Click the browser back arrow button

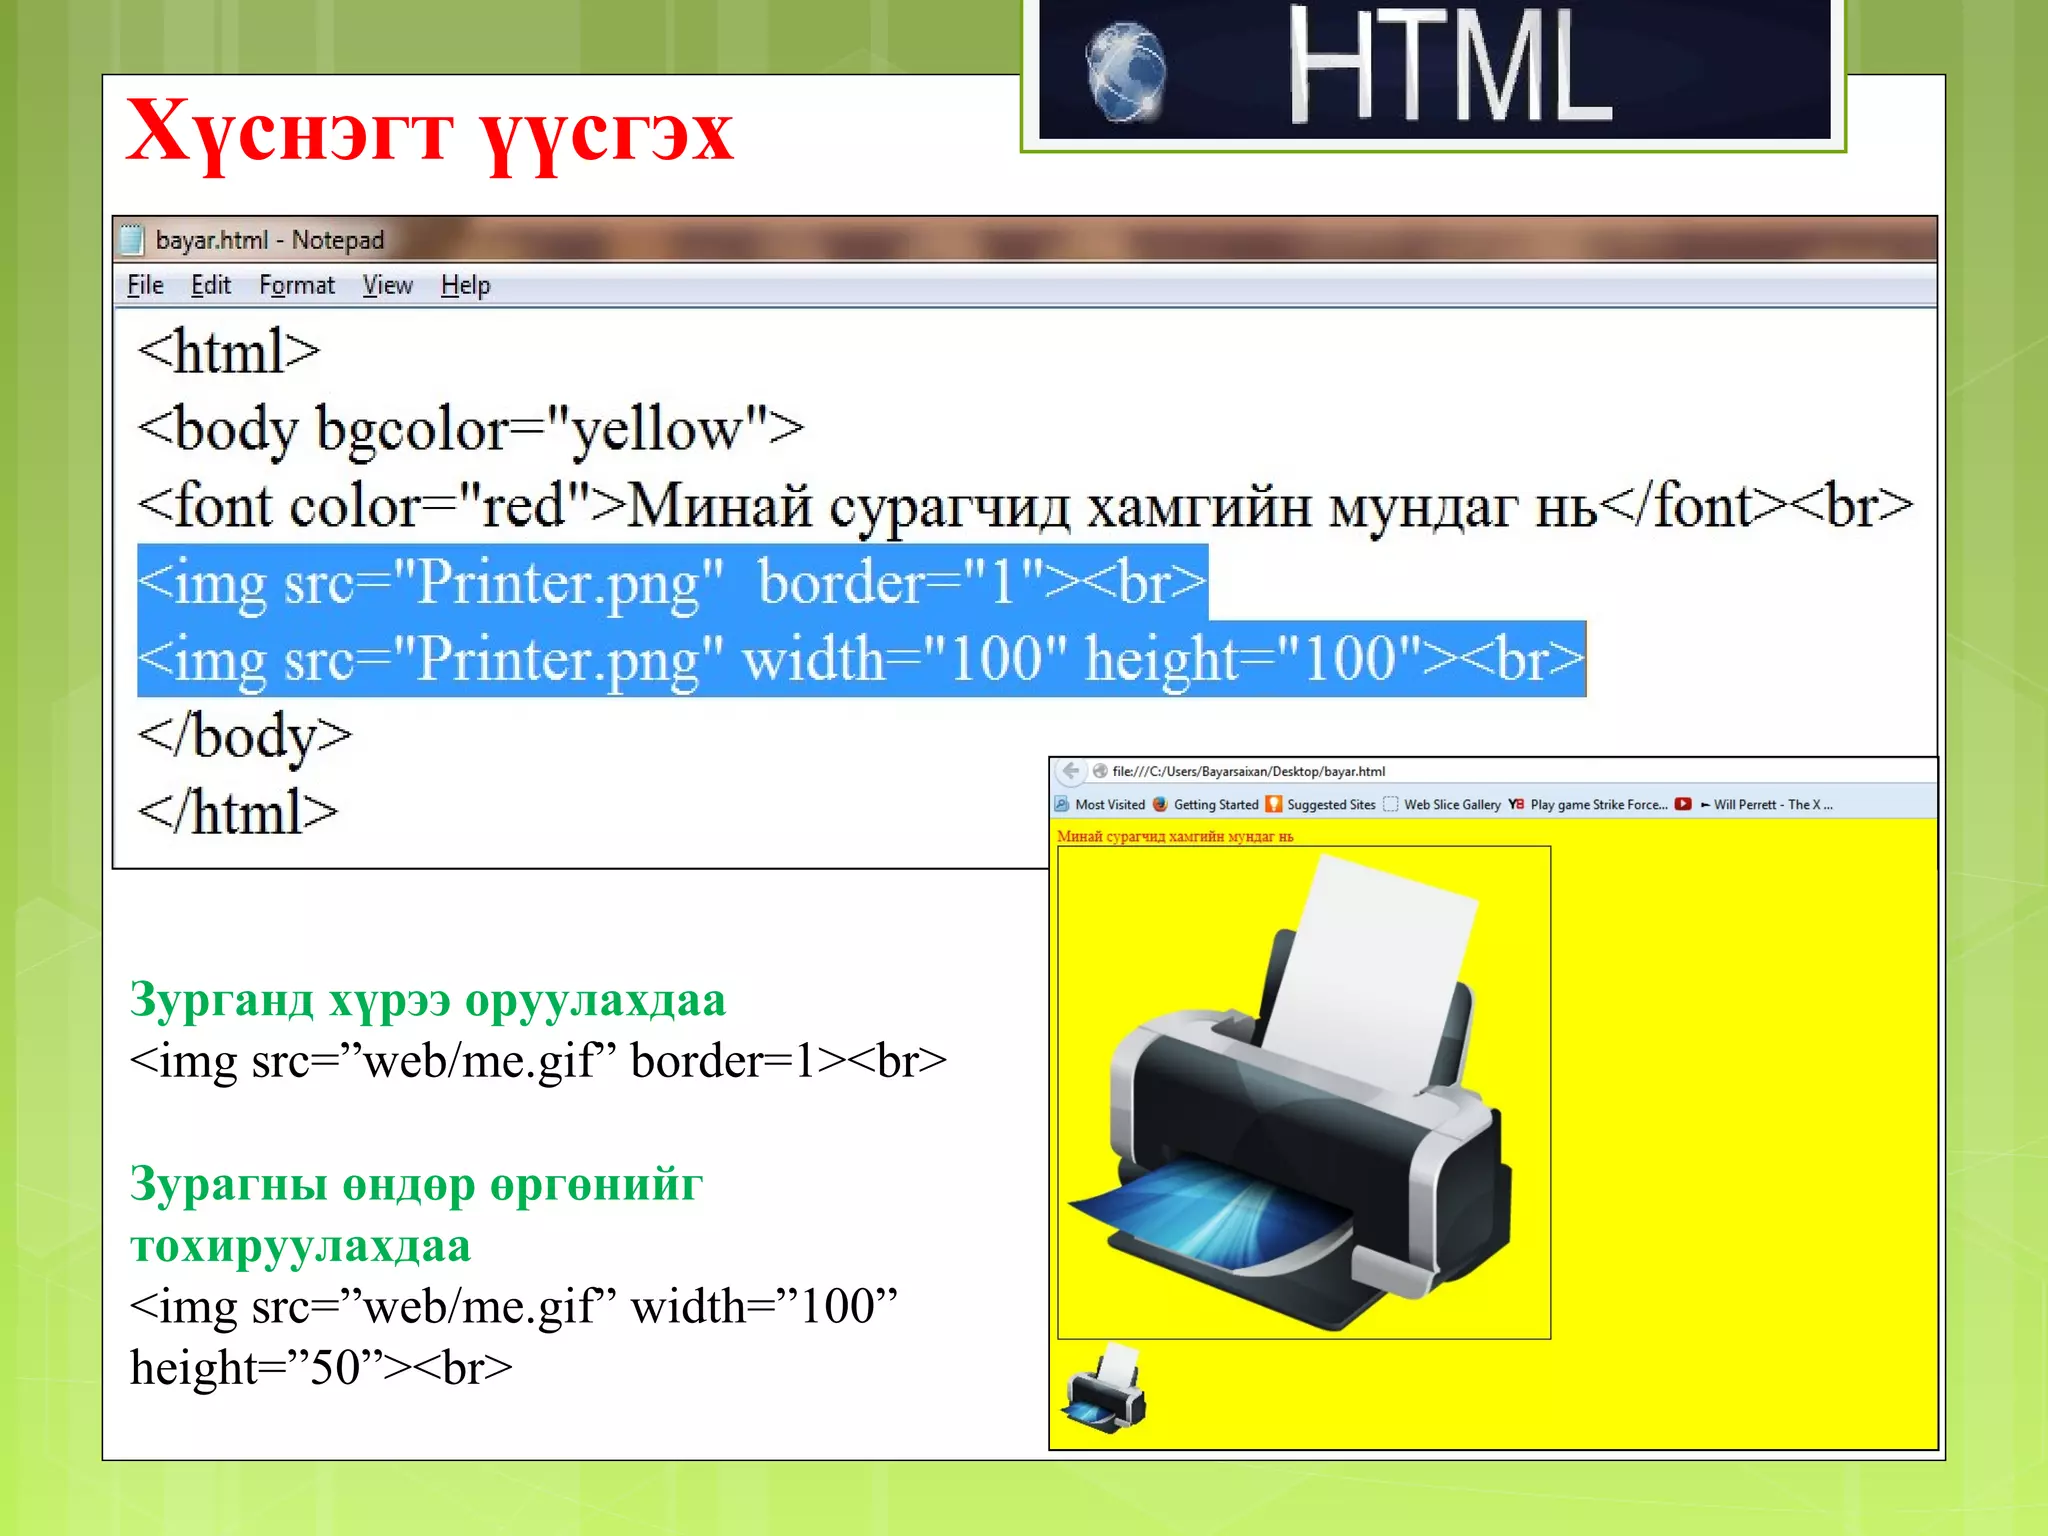(x=1071, y=771)
